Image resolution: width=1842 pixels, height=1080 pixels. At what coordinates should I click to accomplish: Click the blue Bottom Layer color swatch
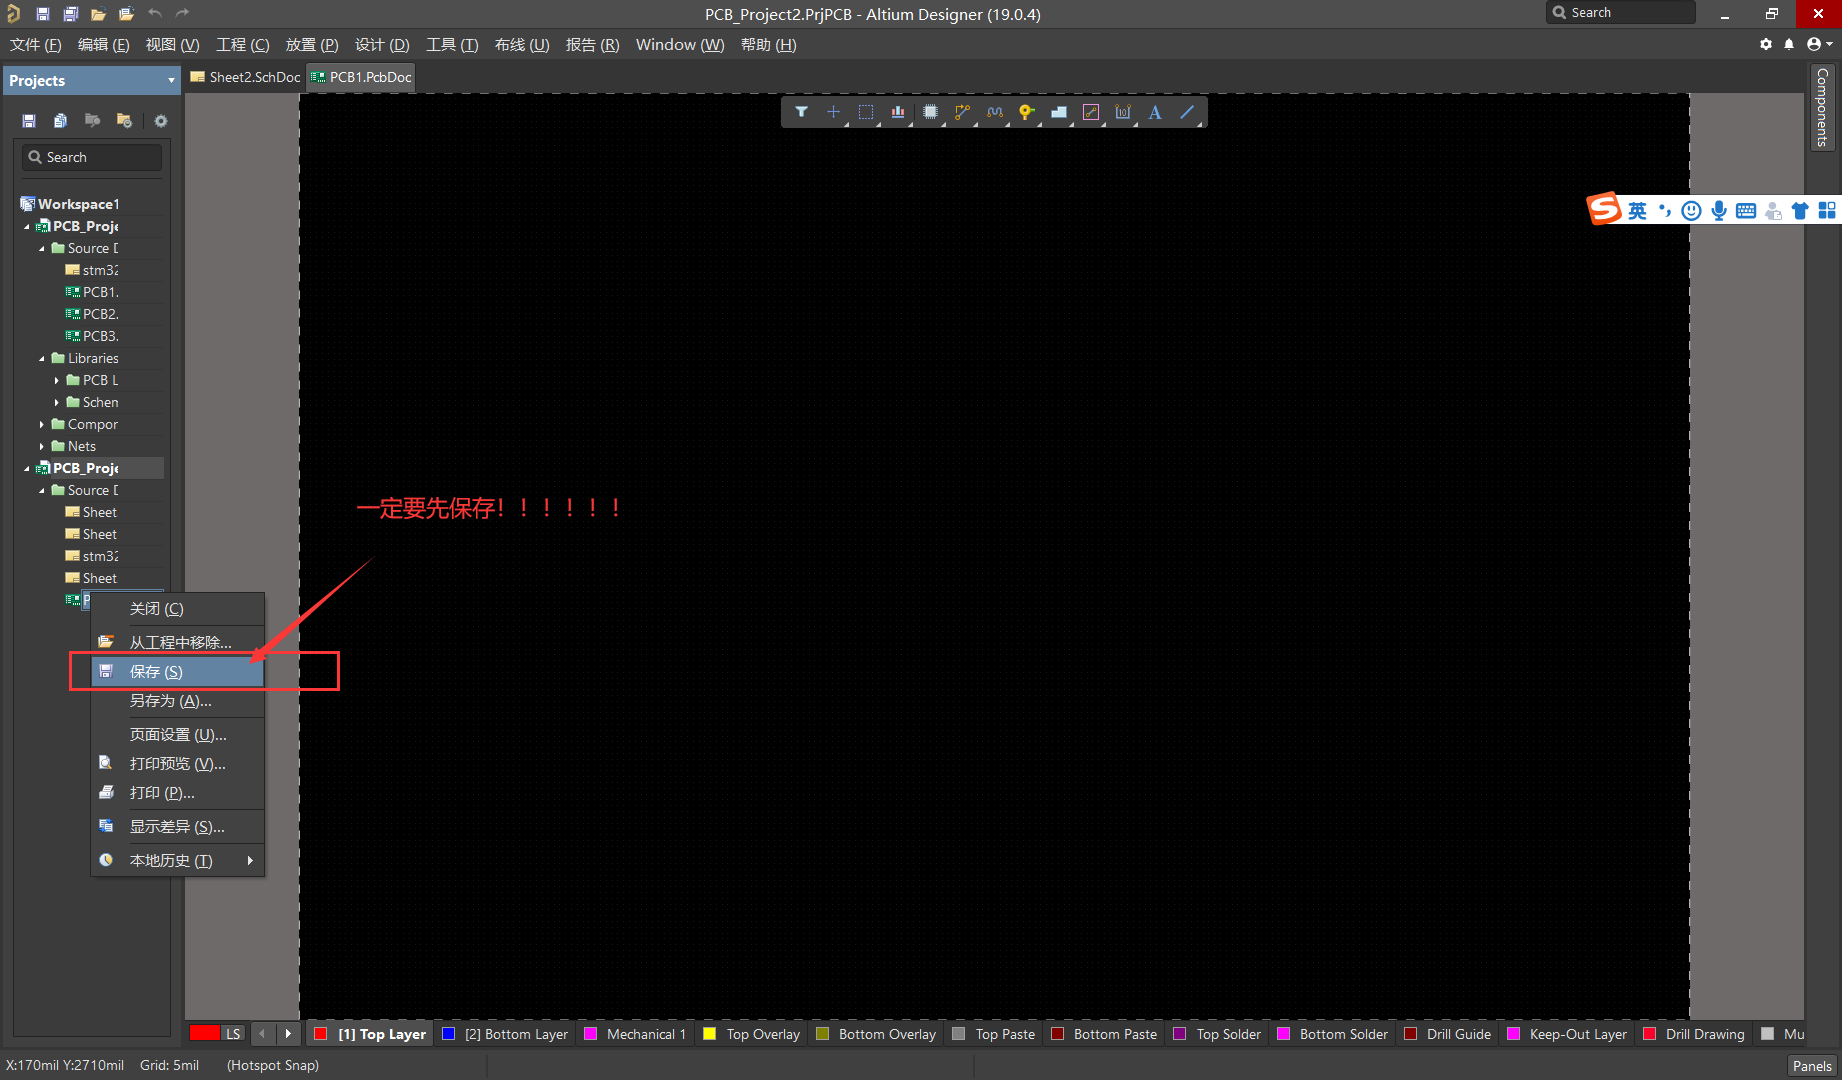pos(449,1034)
